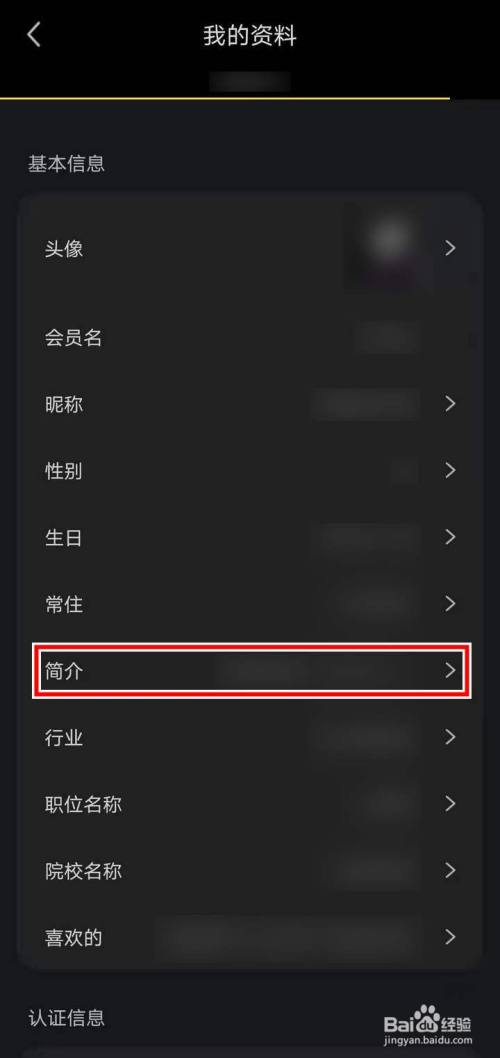Image resolution: width=500 pixels, height=1058 pixels.
Task: Tap chevron beside 生日
Action: pyautogui.click(x=451, y=537)
